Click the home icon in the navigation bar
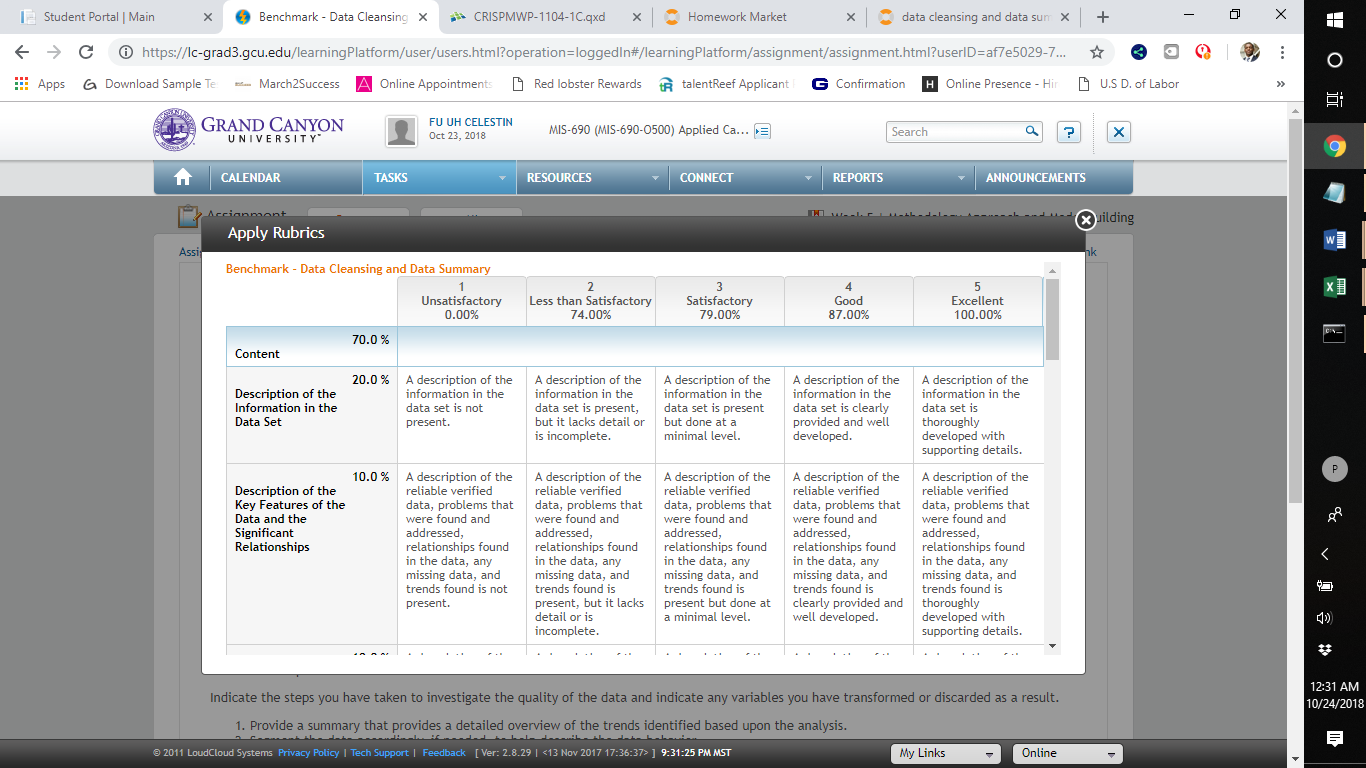1366x768 pixels. pyautogui.click(x=182, y=177)
